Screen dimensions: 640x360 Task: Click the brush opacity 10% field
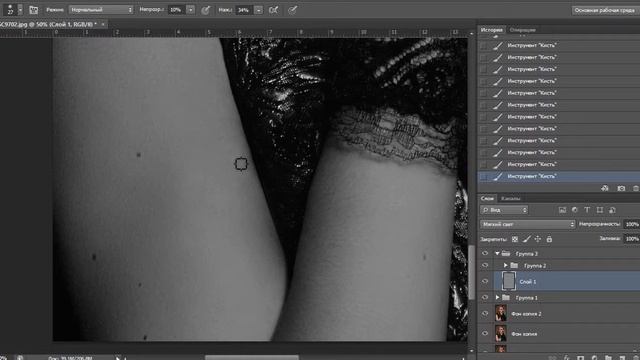(x=177, y=9)
